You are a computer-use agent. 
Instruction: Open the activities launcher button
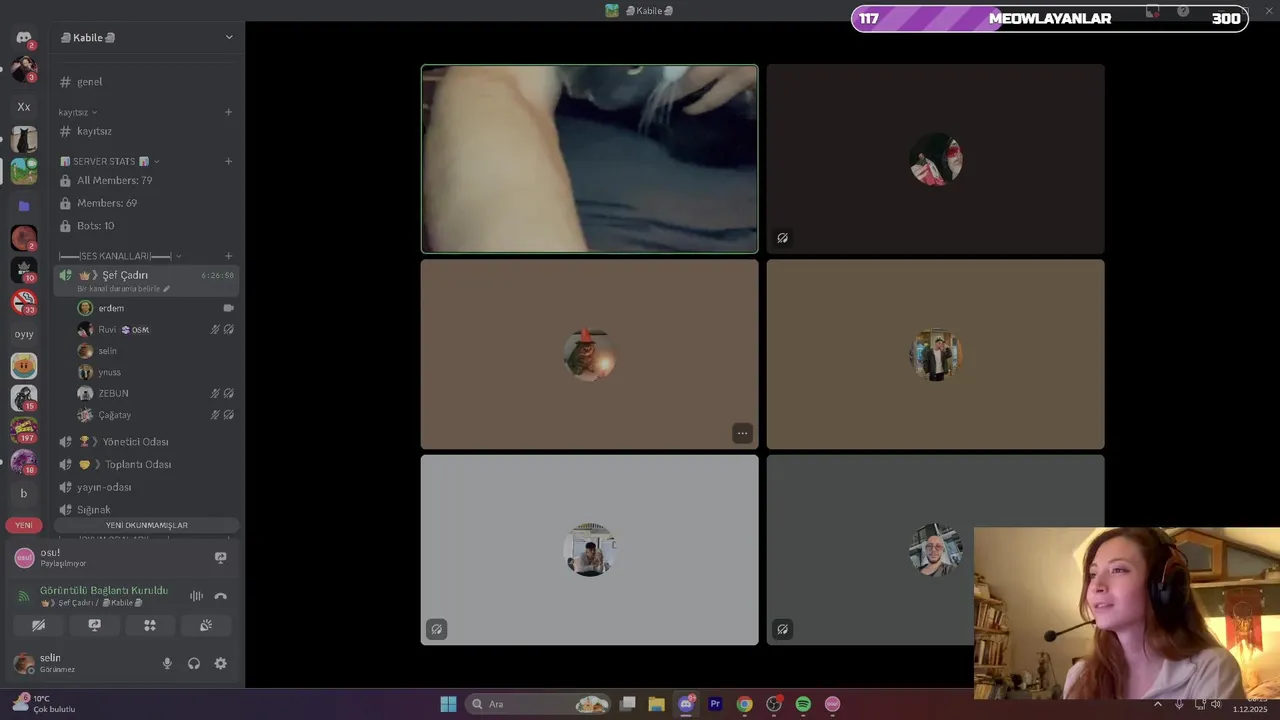150,625
